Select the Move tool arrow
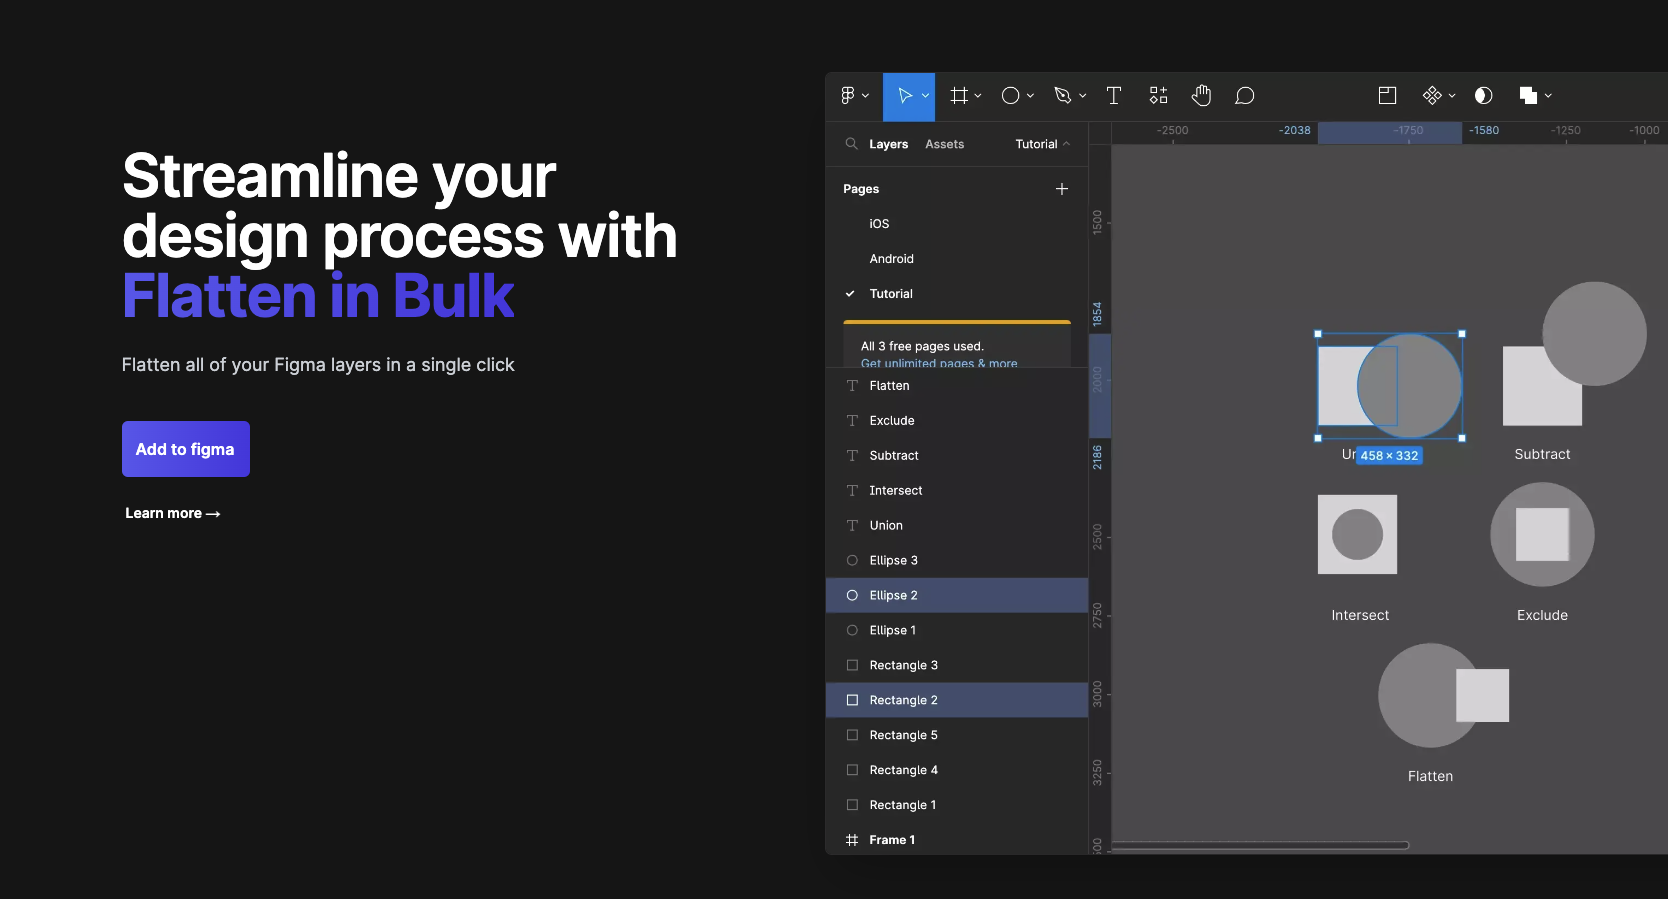The height and width of the screenshot is (899, 1668). pos(905,96)
